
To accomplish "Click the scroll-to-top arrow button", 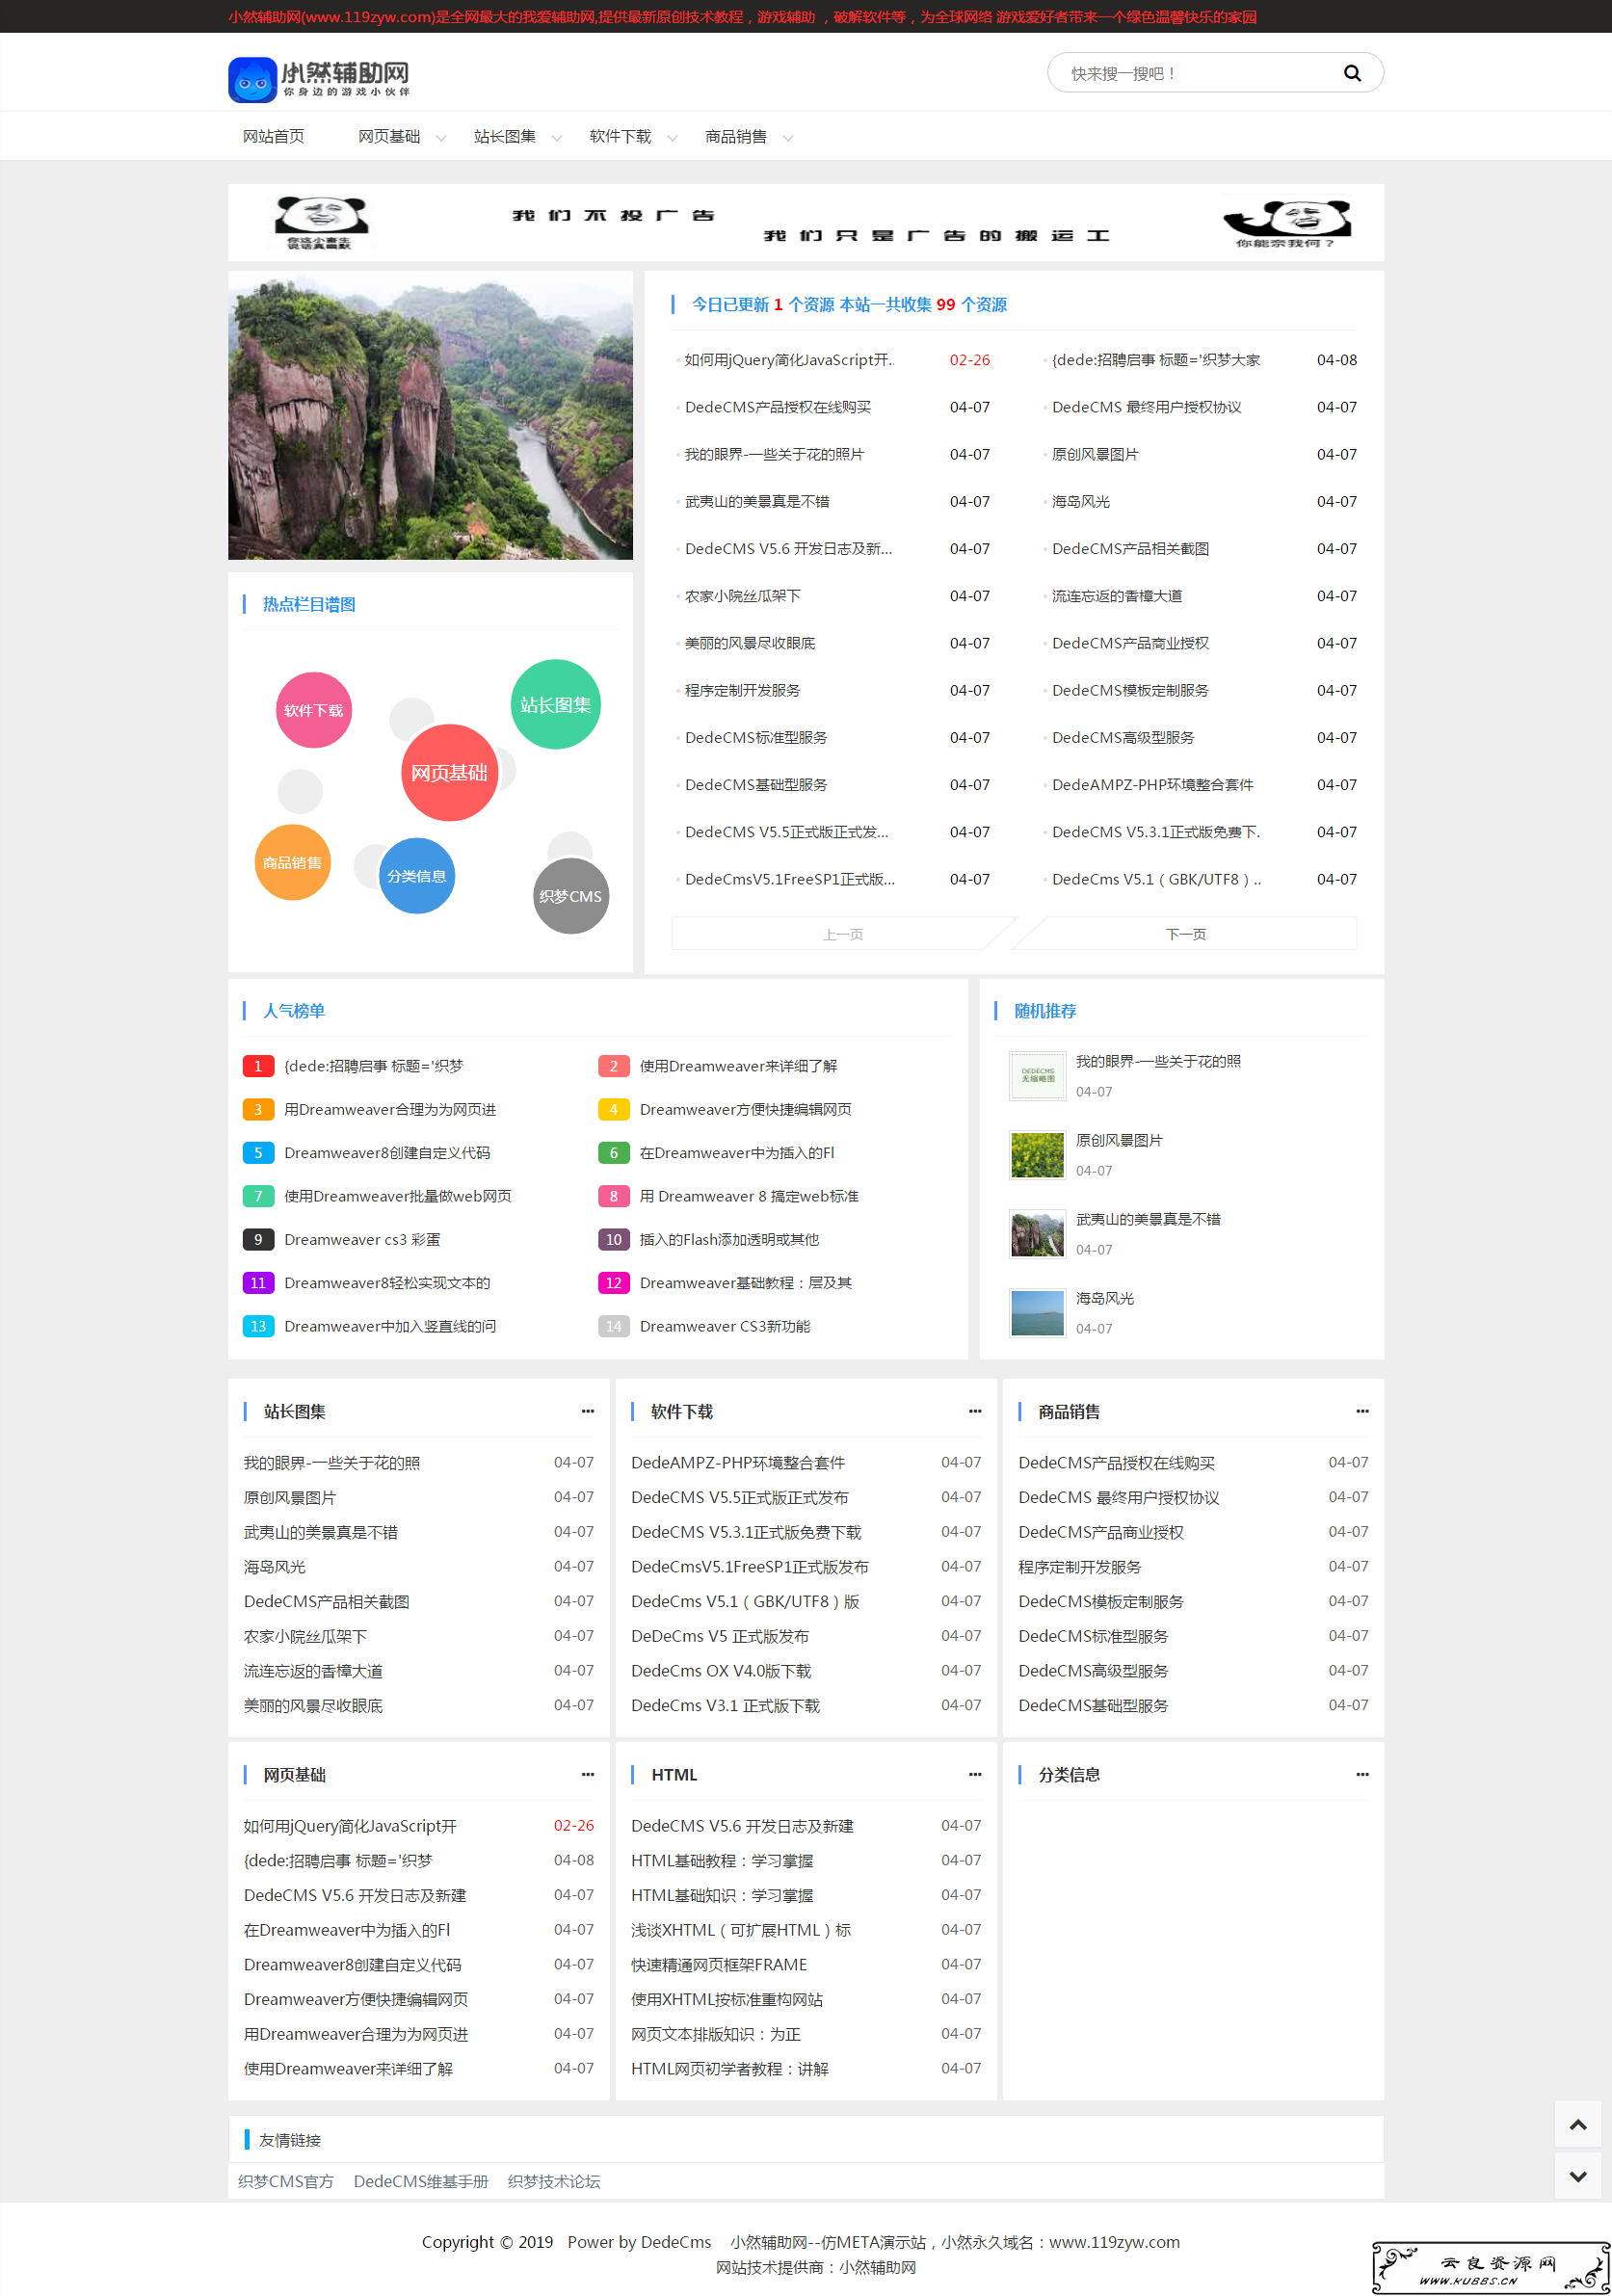I will tap(1578, 2124).
